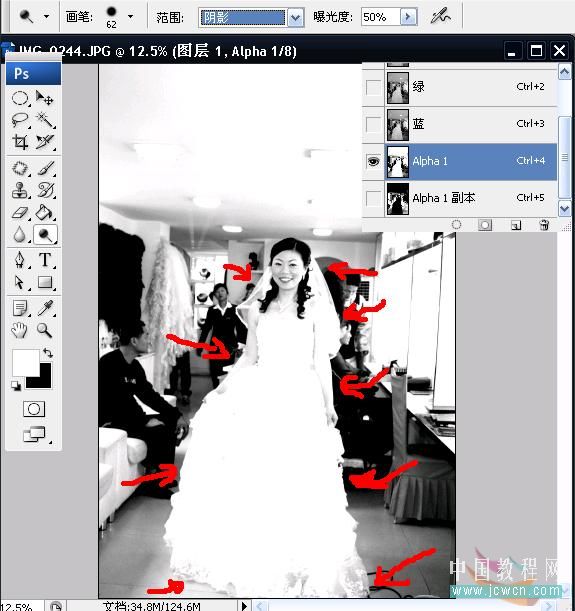Select the Hand tool
The width and height of the screenshot is (575, 611).
[x=19, y=330]
